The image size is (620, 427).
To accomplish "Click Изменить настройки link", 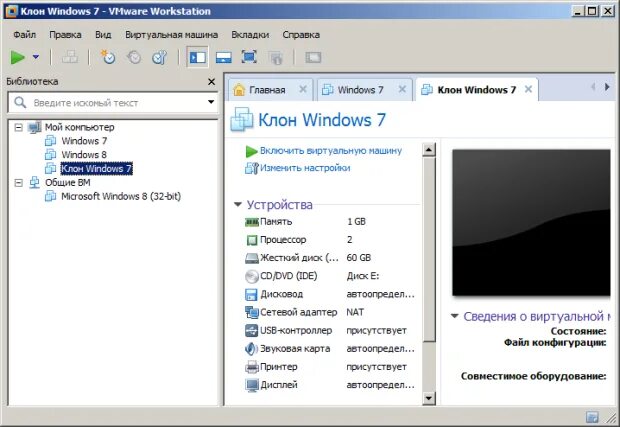I will point(305,168).
